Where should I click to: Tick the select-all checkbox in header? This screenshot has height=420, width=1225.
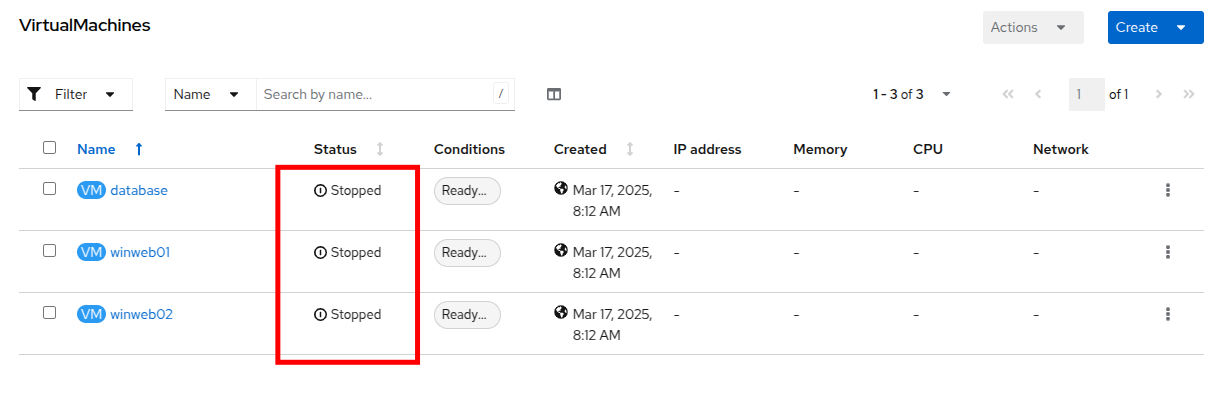49,148
